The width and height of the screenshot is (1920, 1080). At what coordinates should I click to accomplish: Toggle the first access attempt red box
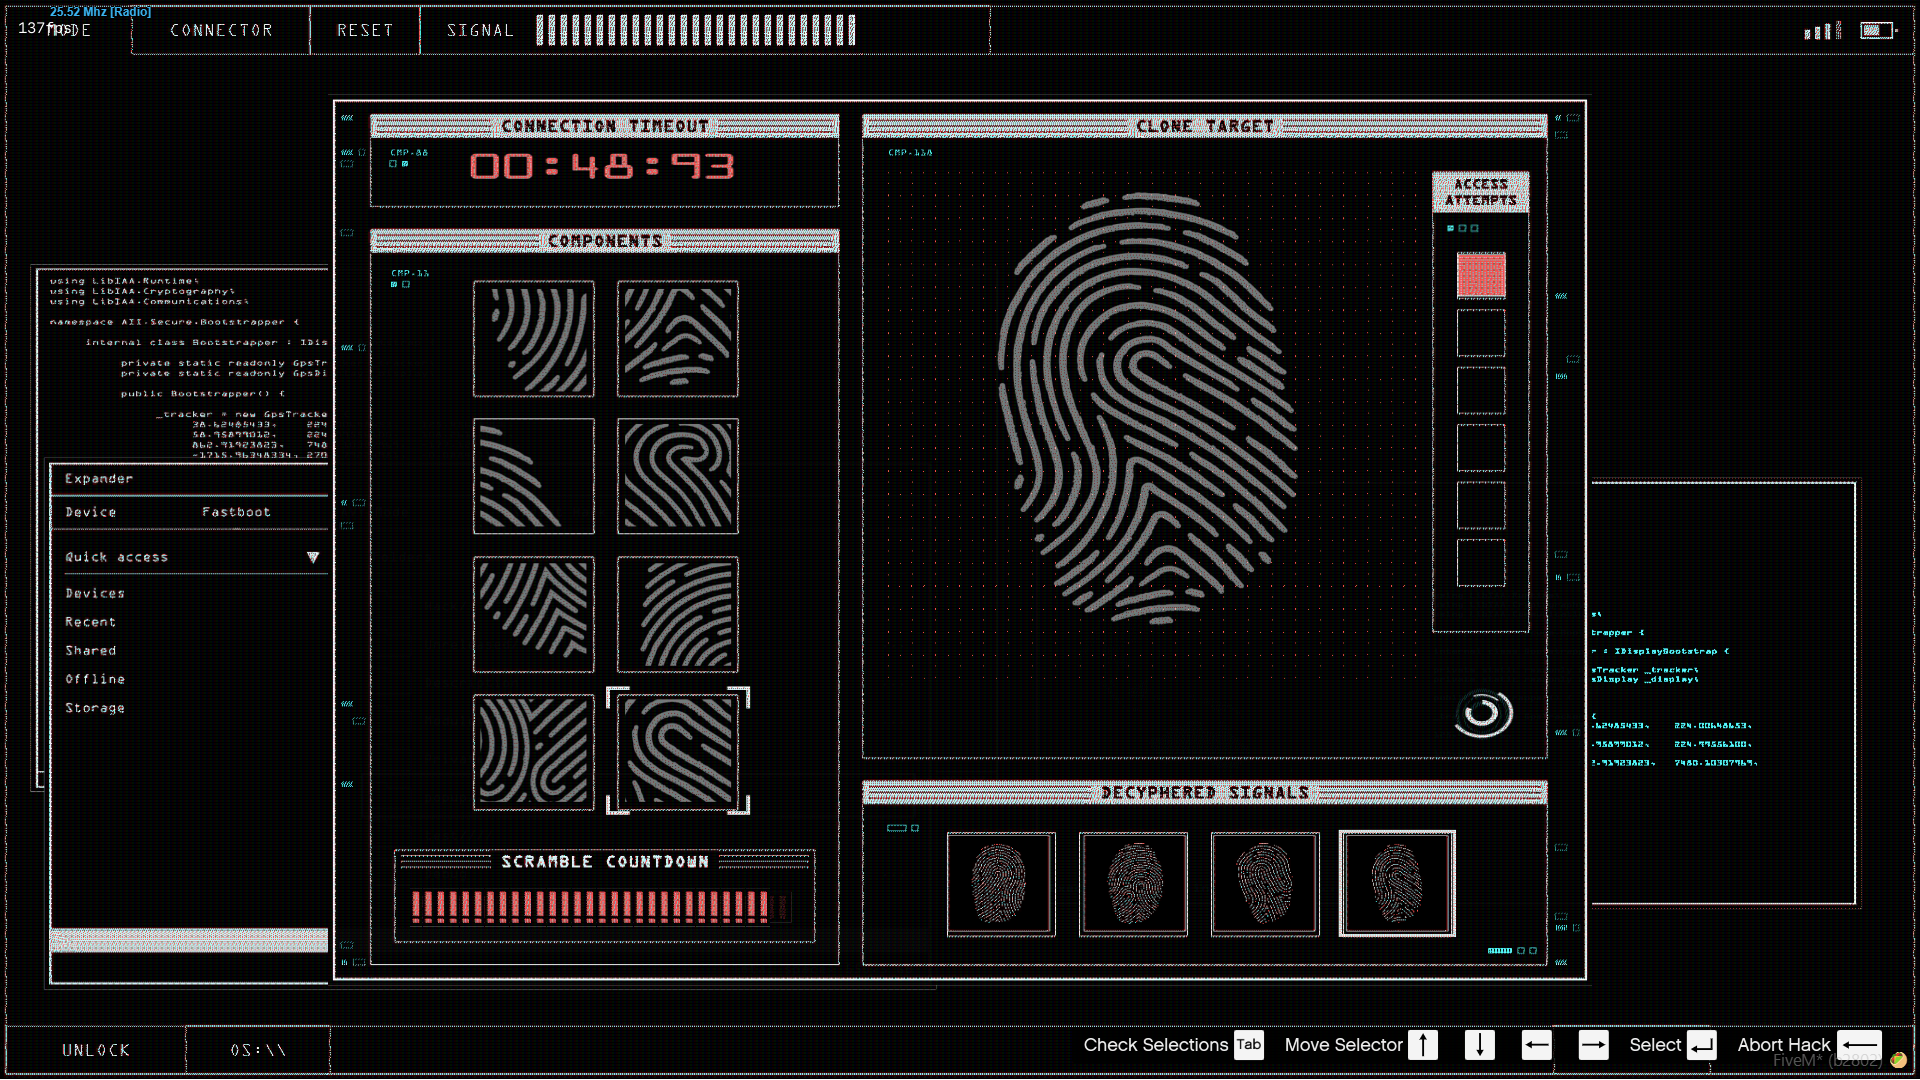[x=1480, y=275]
